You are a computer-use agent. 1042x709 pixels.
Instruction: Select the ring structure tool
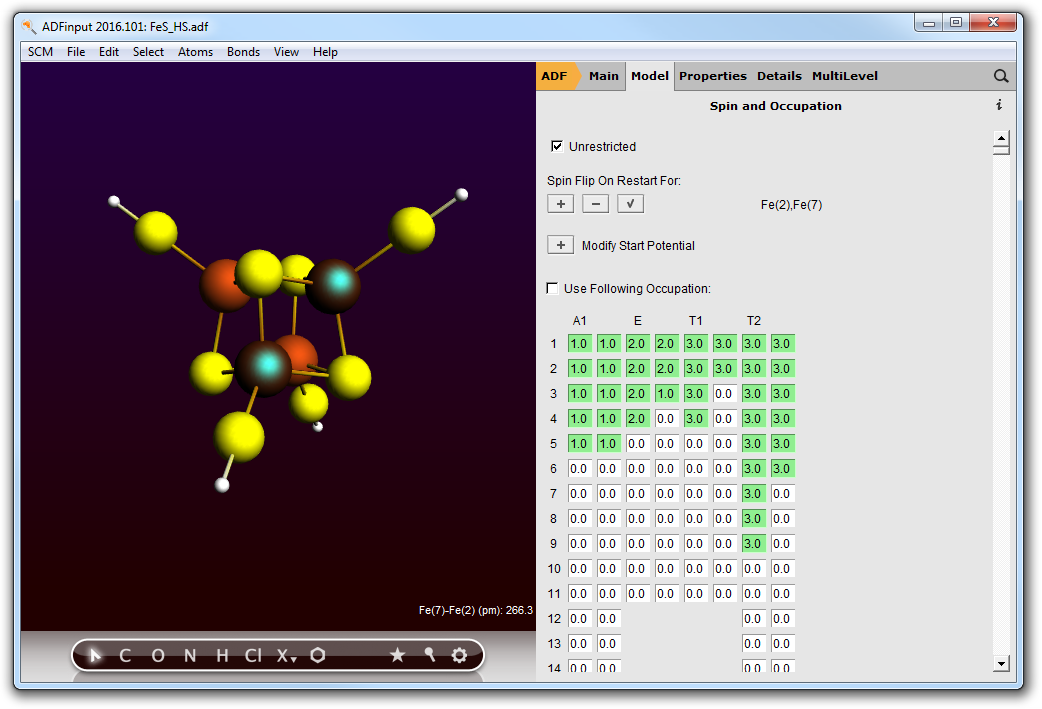tap(318, 656)
